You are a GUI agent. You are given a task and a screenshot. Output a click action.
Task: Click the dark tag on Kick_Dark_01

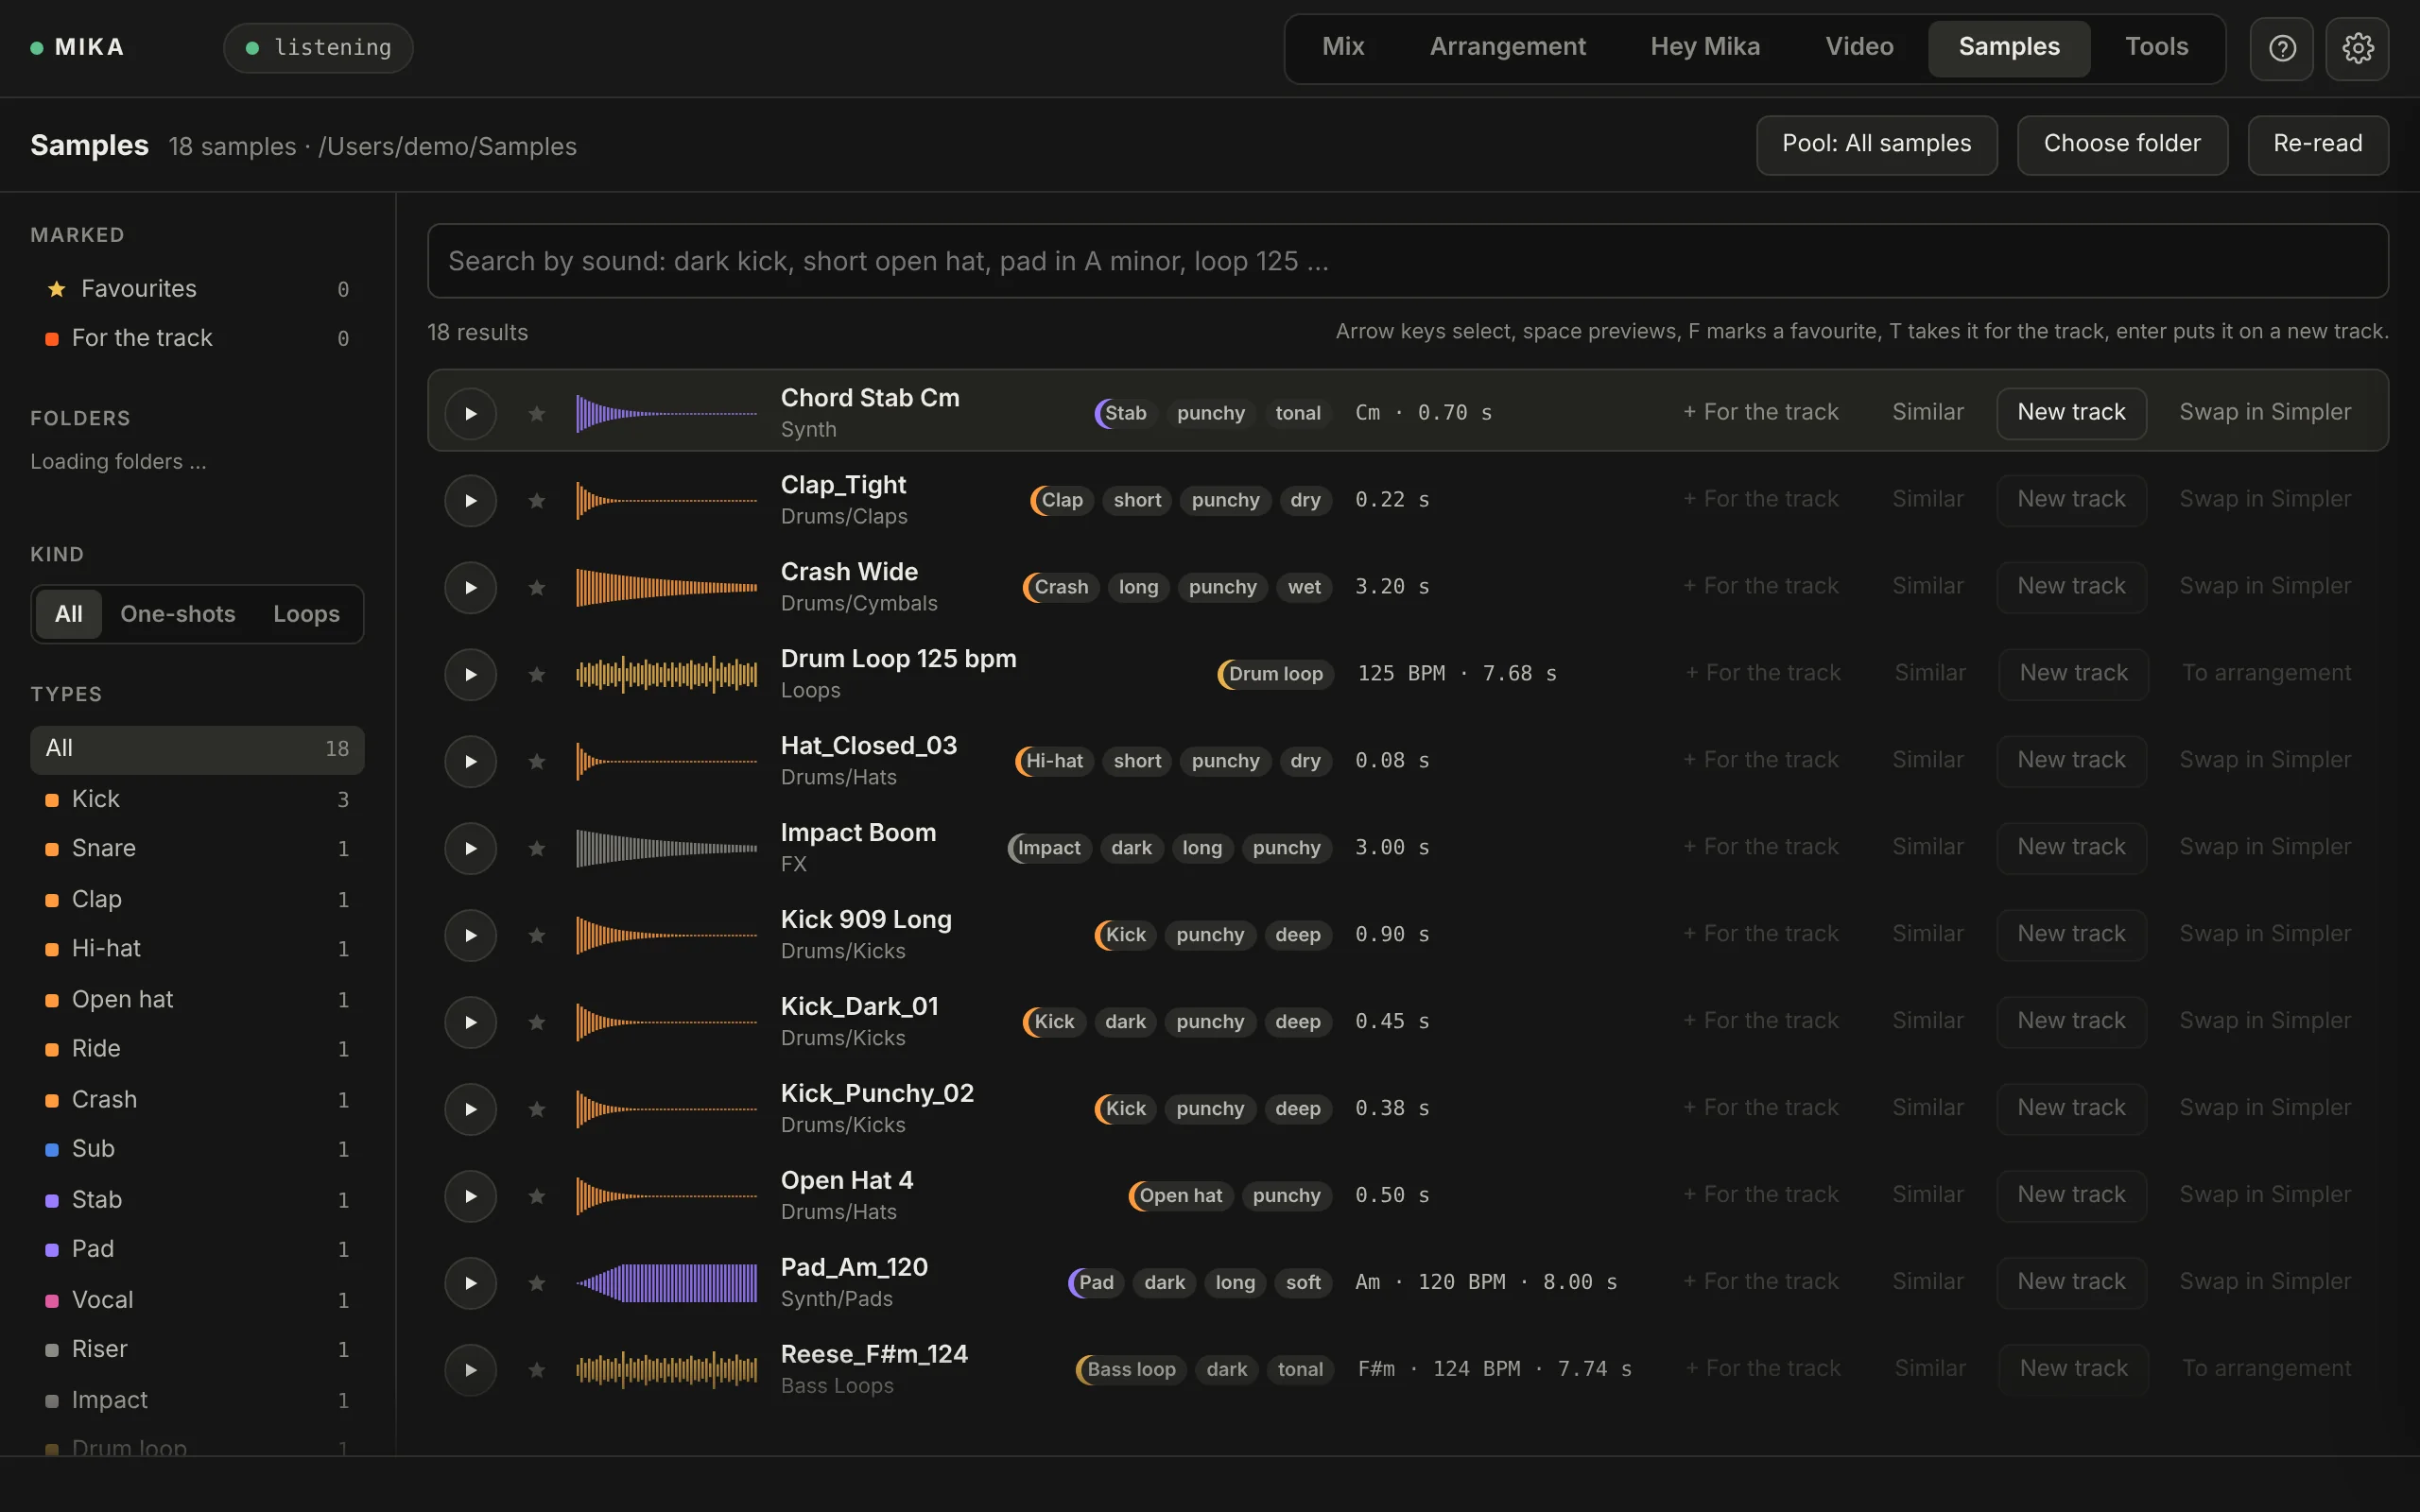(x=1125, y=1022)
